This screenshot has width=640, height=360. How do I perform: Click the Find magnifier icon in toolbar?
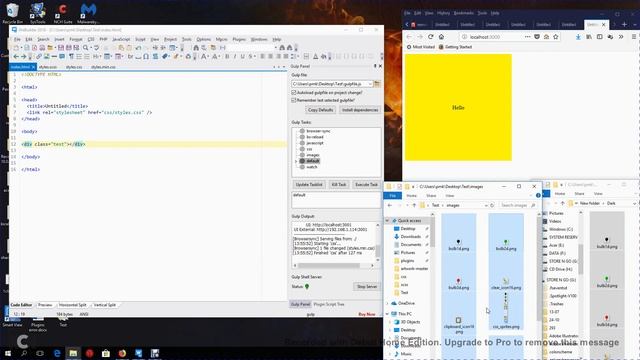coord(85,48)
